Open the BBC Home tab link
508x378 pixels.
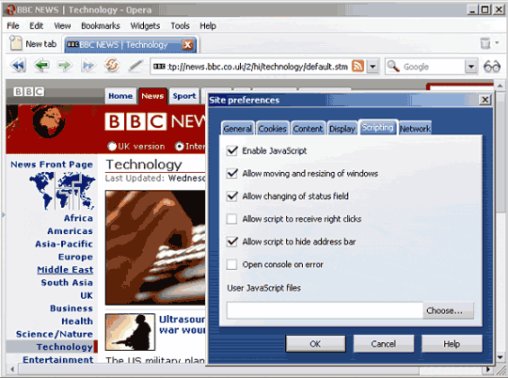120,96
